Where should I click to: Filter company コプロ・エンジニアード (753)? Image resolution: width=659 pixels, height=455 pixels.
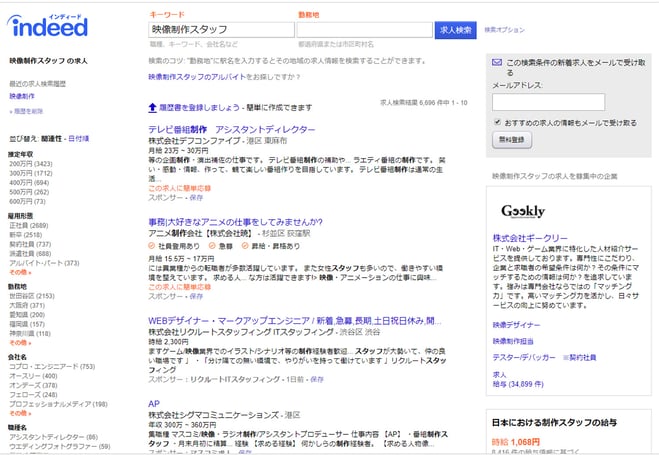52,366
